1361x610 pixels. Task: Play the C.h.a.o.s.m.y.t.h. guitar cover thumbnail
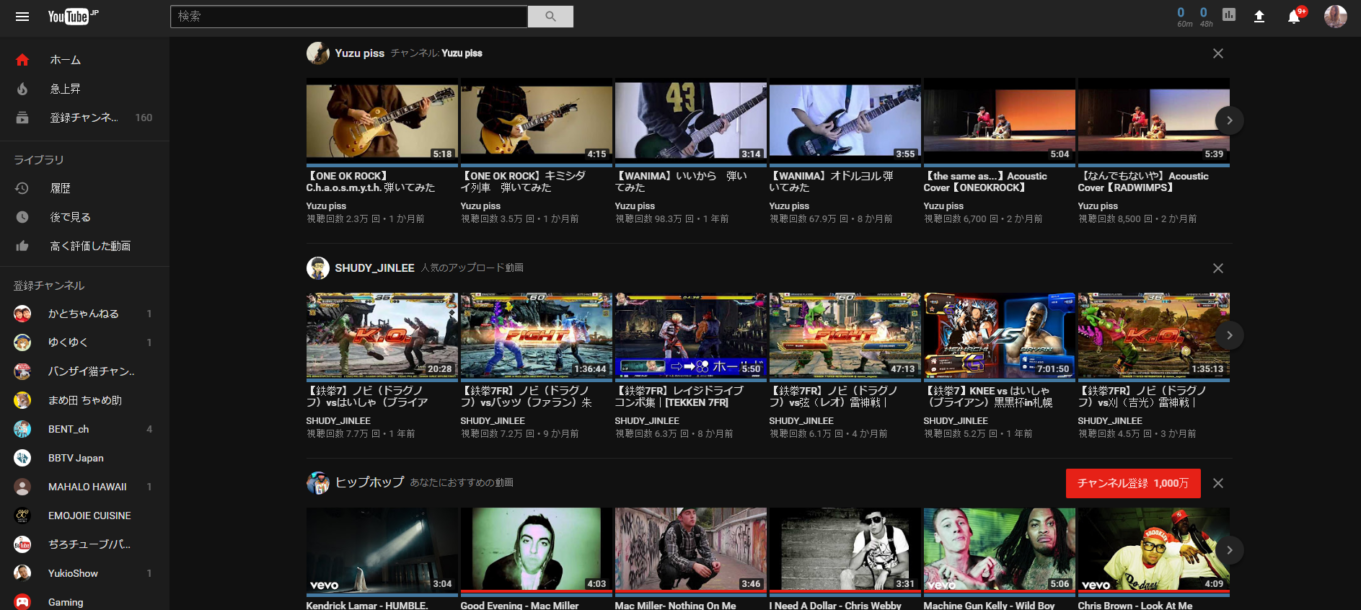point(382,120)
